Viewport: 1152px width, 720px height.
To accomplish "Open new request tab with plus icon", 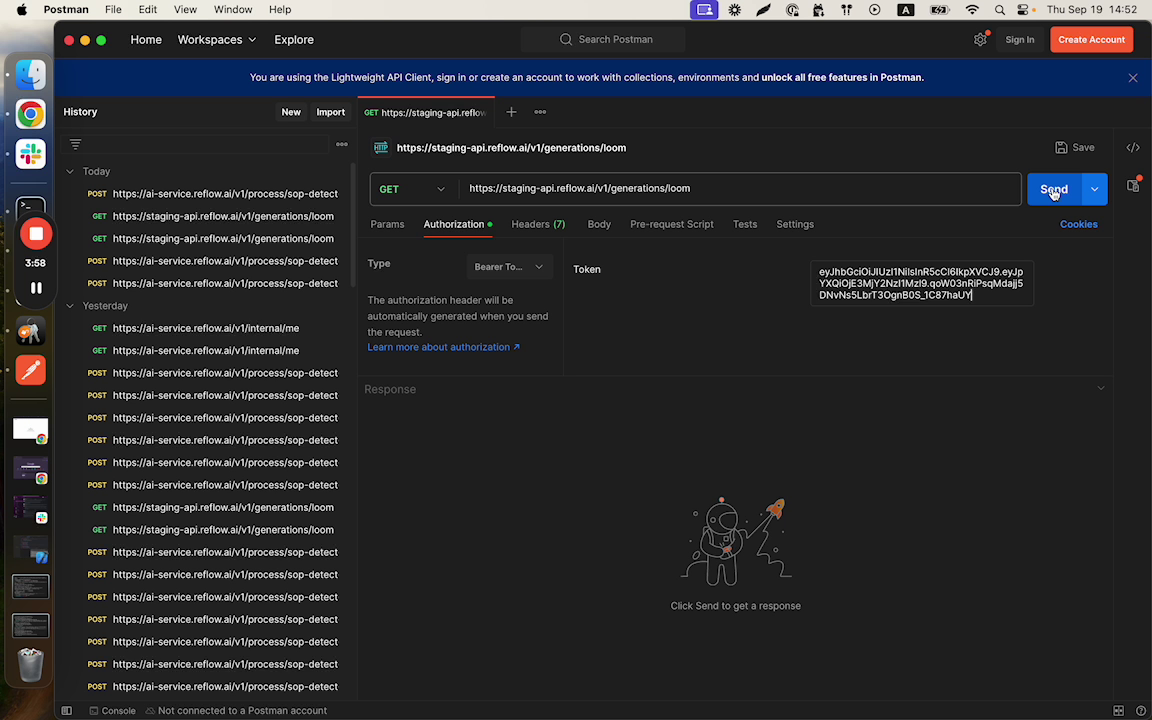I will 511,112.
